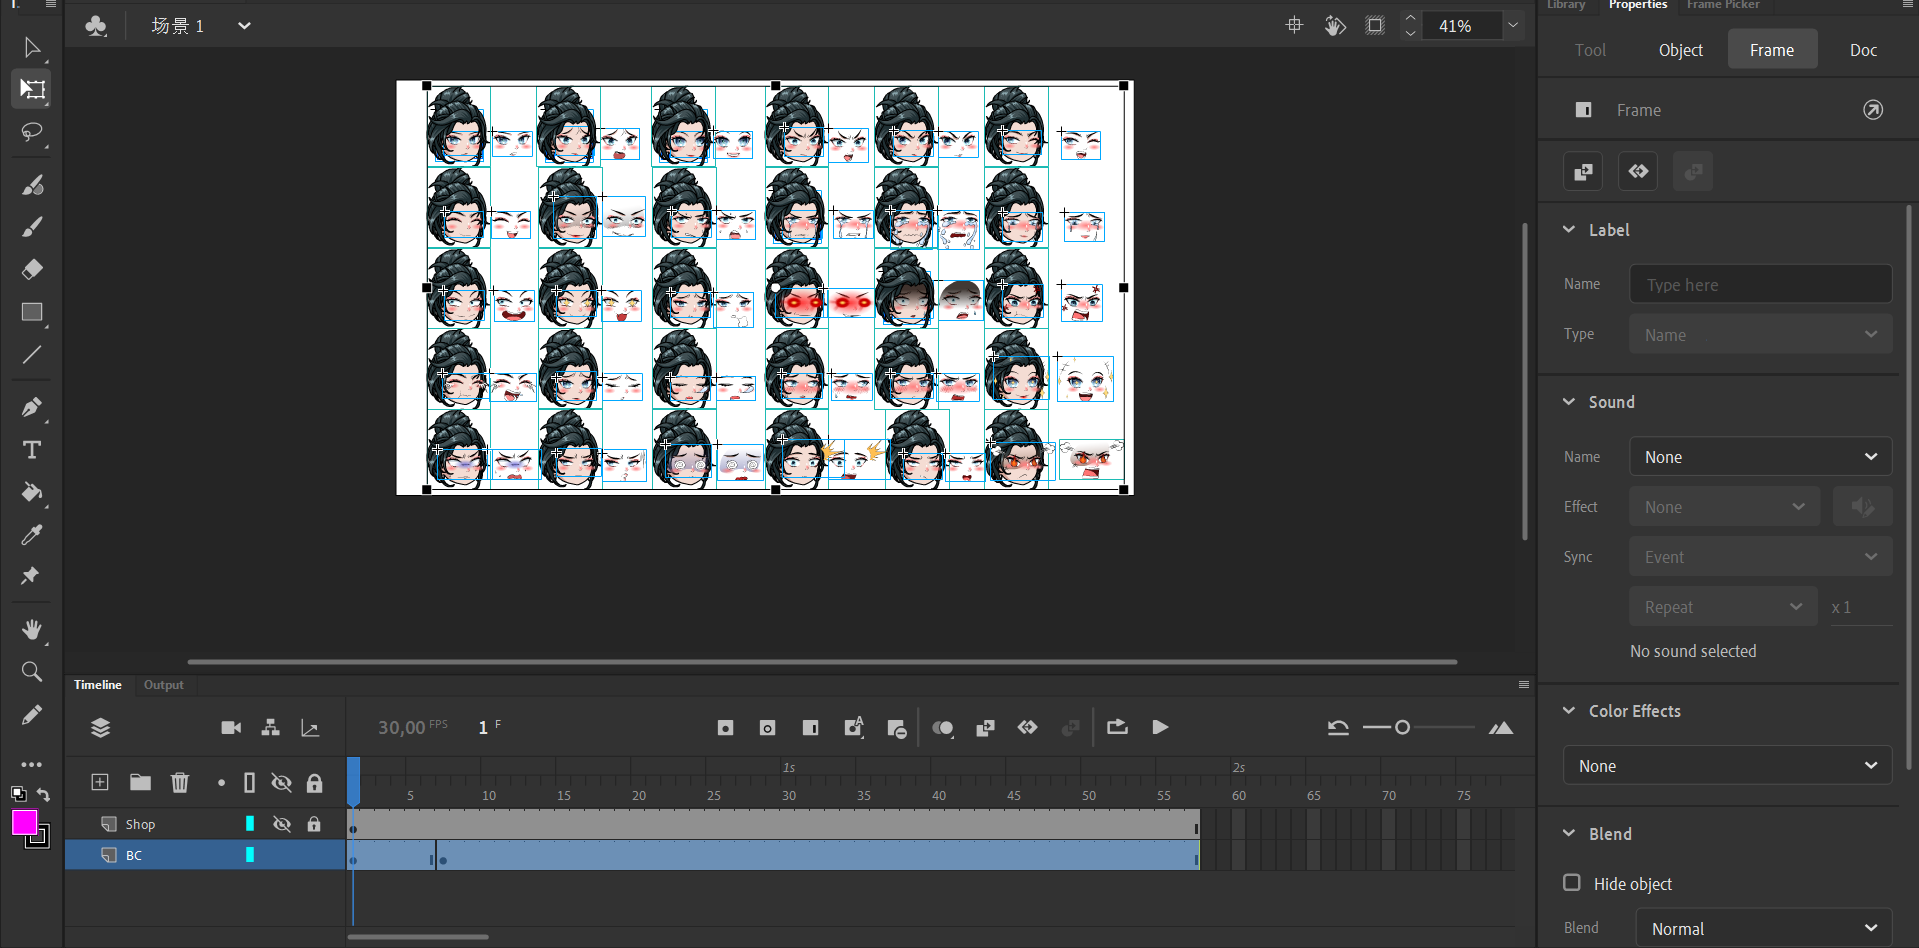
Task: Select the Lasso tool
Action: [32, 132]
